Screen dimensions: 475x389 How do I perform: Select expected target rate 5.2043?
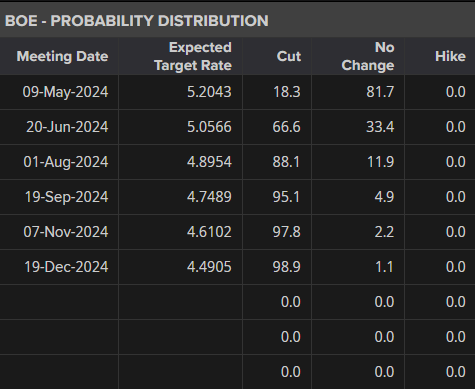pos(209,92)
